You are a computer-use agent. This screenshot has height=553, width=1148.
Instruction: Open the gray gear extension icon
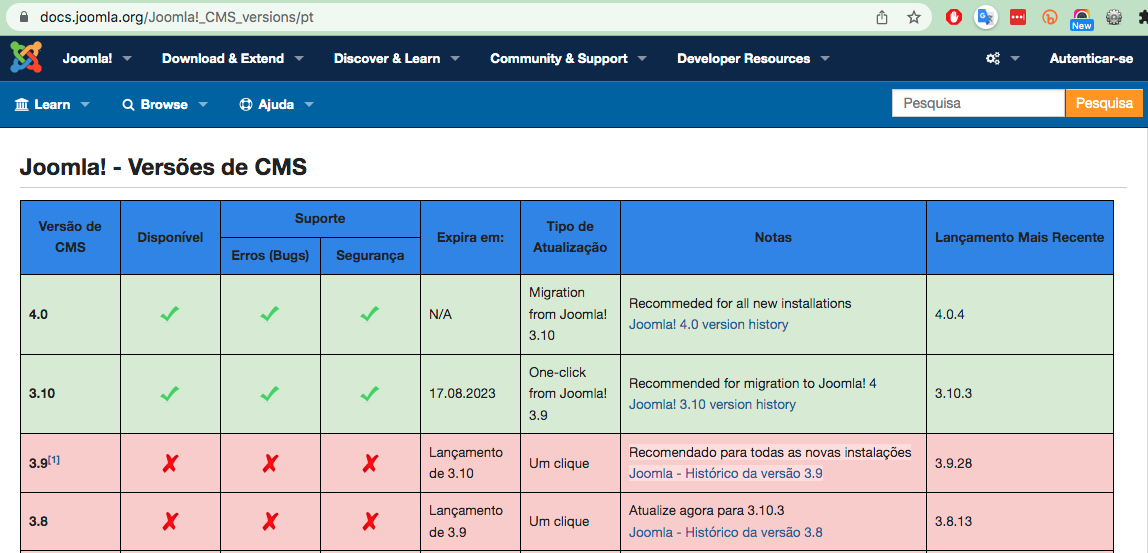coord(1114,17)
